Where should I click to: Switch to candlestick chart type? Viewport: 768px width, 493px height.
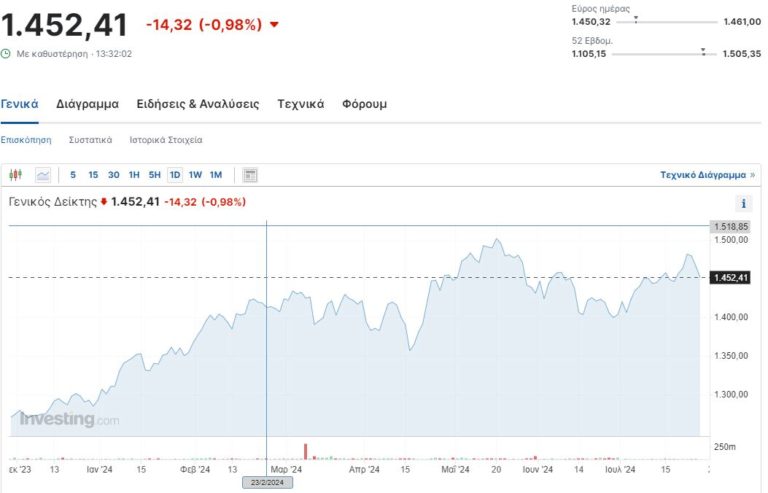pos(15,175)
